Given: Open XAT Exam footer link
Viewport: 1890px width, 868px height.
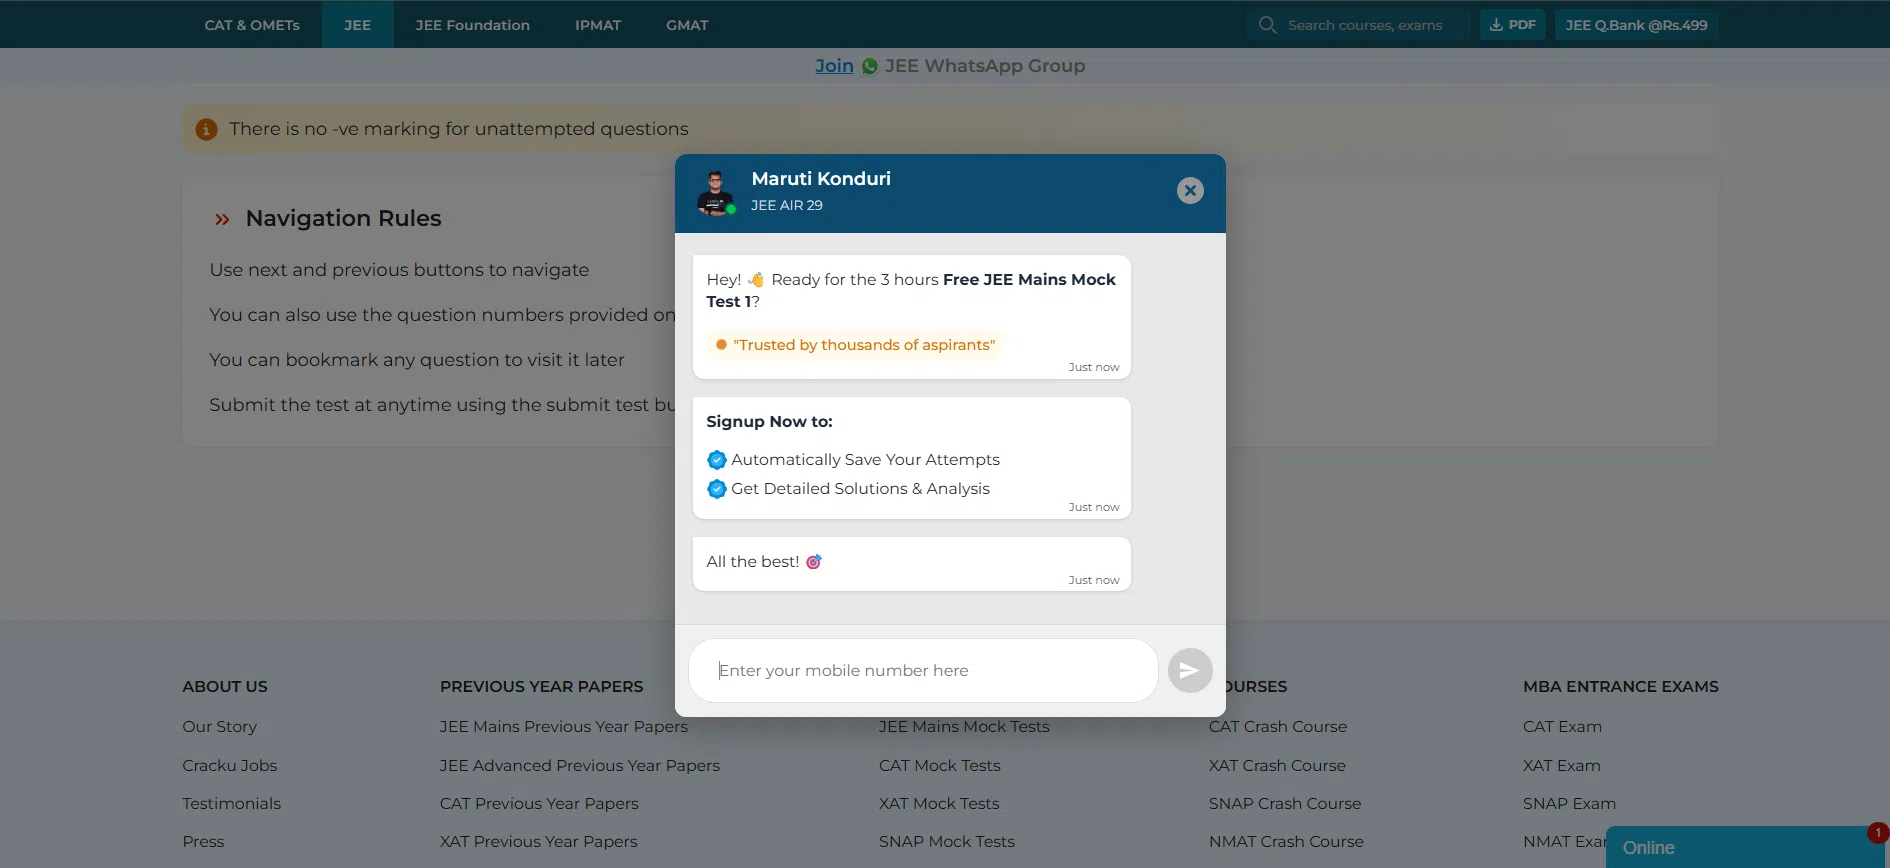Looking at the screenshot, I should pos(1562,766).
